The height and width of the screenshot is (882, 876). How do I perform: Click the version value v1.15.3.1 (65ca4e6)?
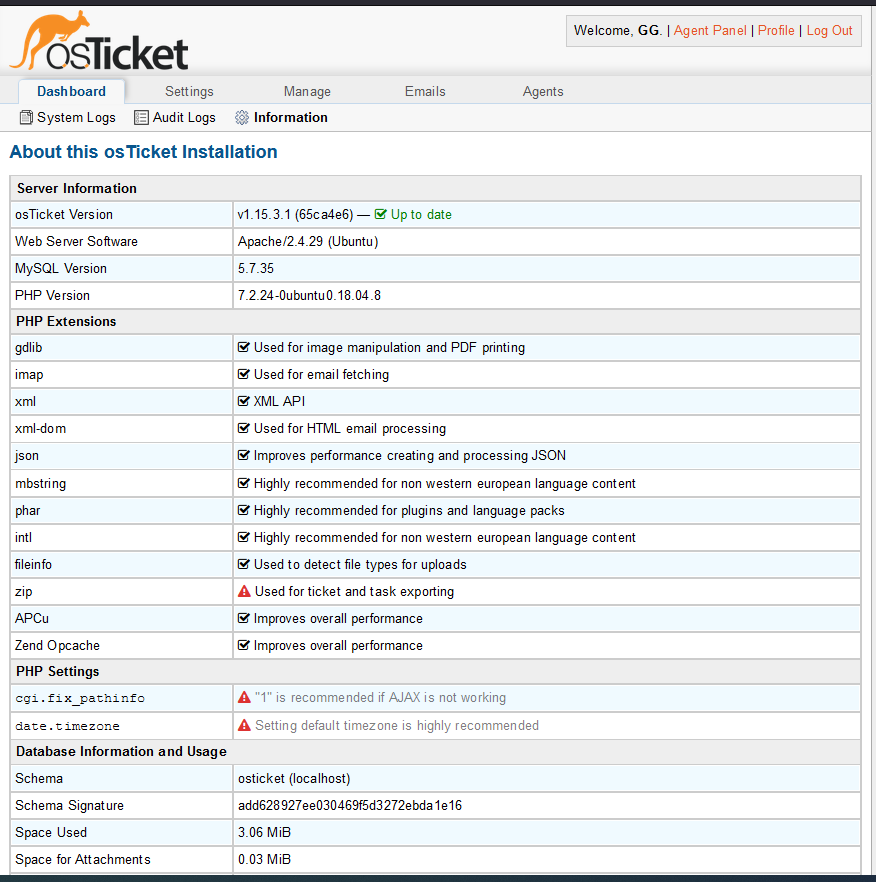[x=295, y=214]
